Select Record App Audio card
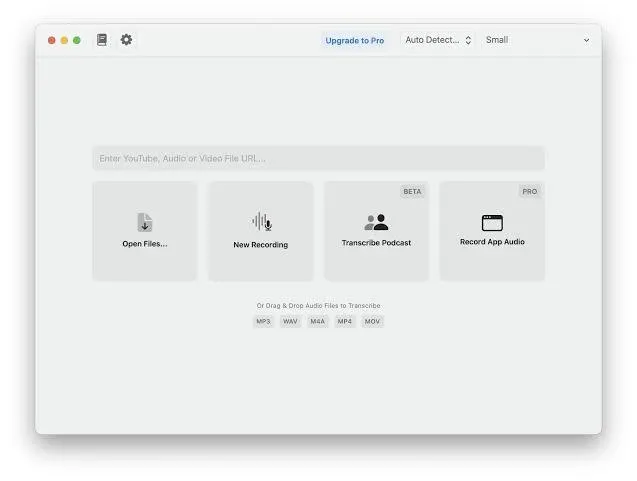637x481 pixels. point(492,231)
